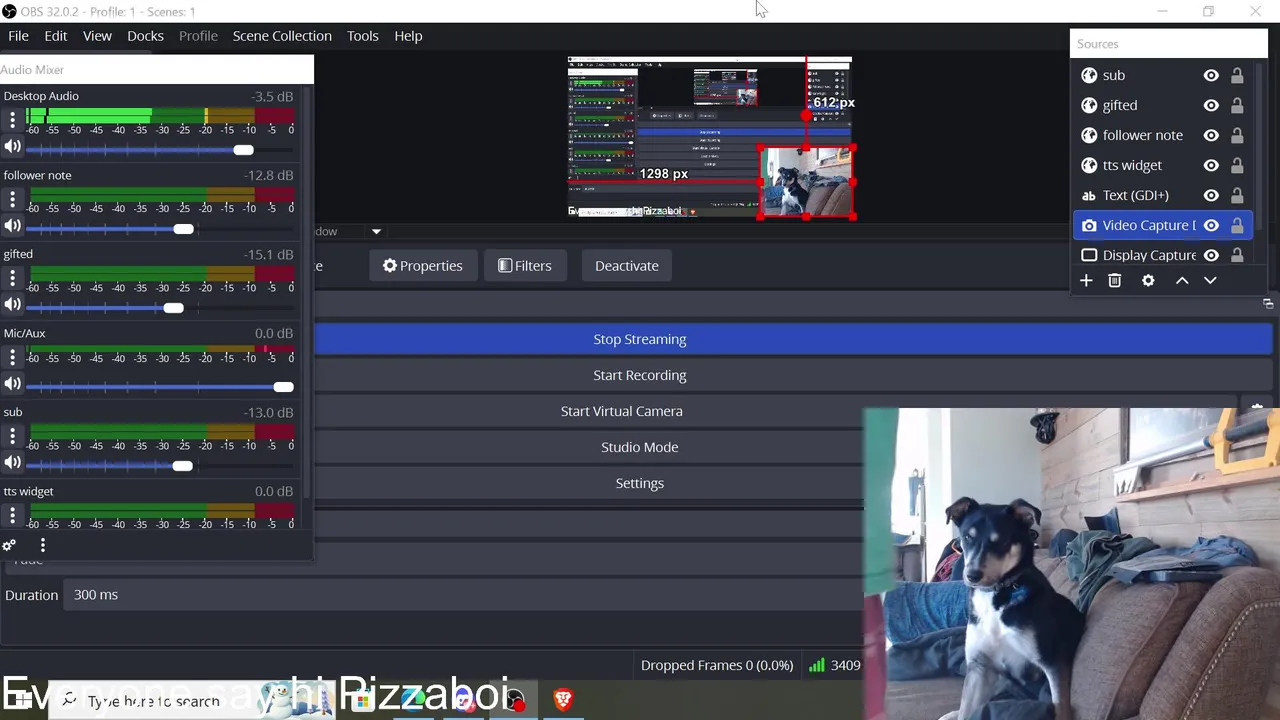The height and width of the screenshot is (720, 1280).
Task: Open the Edit menu
Action: point(55,36)
